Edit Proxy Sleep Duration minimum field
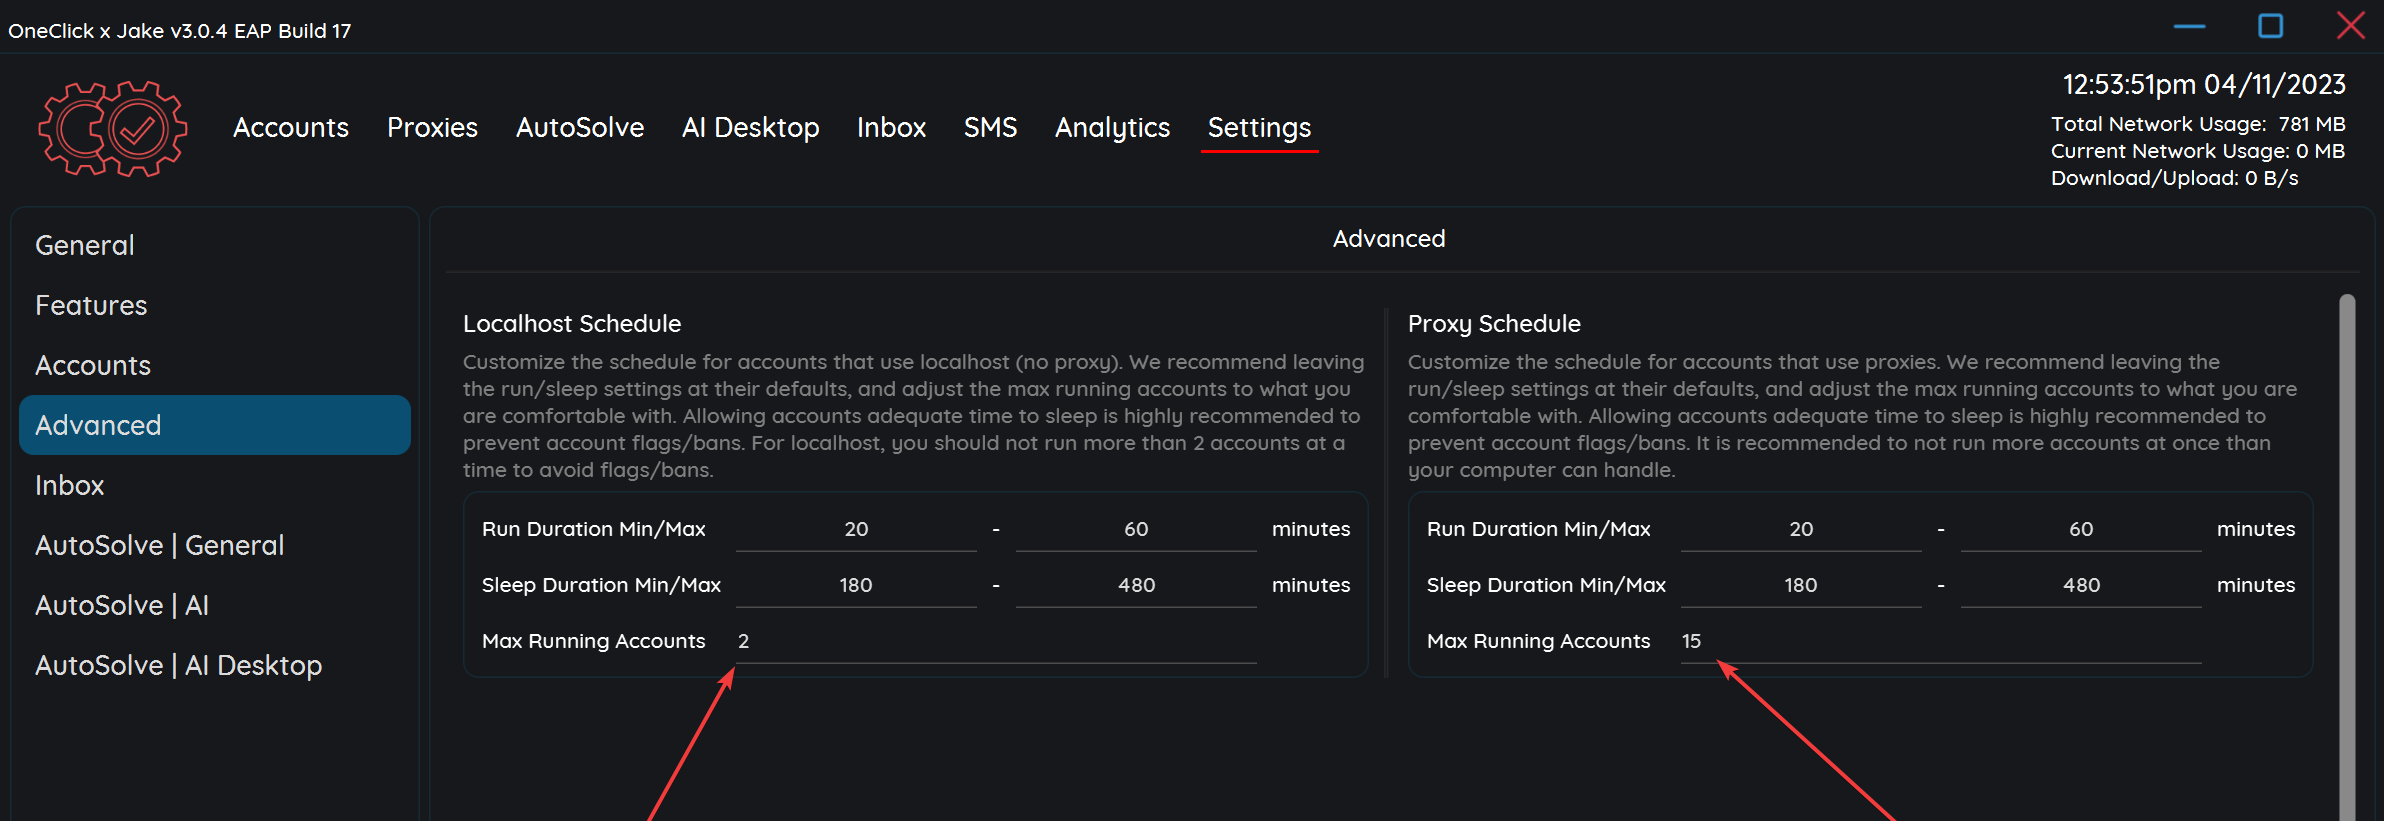 click(x=1800, y=585)
